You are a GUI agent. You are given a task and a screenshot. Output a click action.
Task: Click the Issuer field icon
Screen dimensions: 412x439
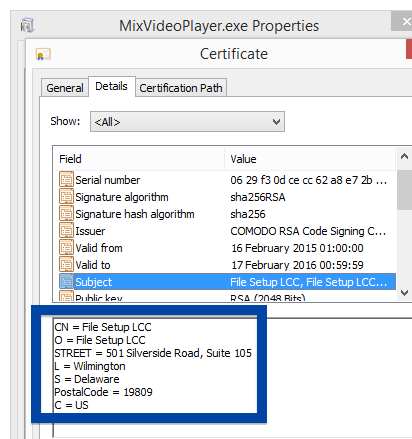tap(66, 231)
